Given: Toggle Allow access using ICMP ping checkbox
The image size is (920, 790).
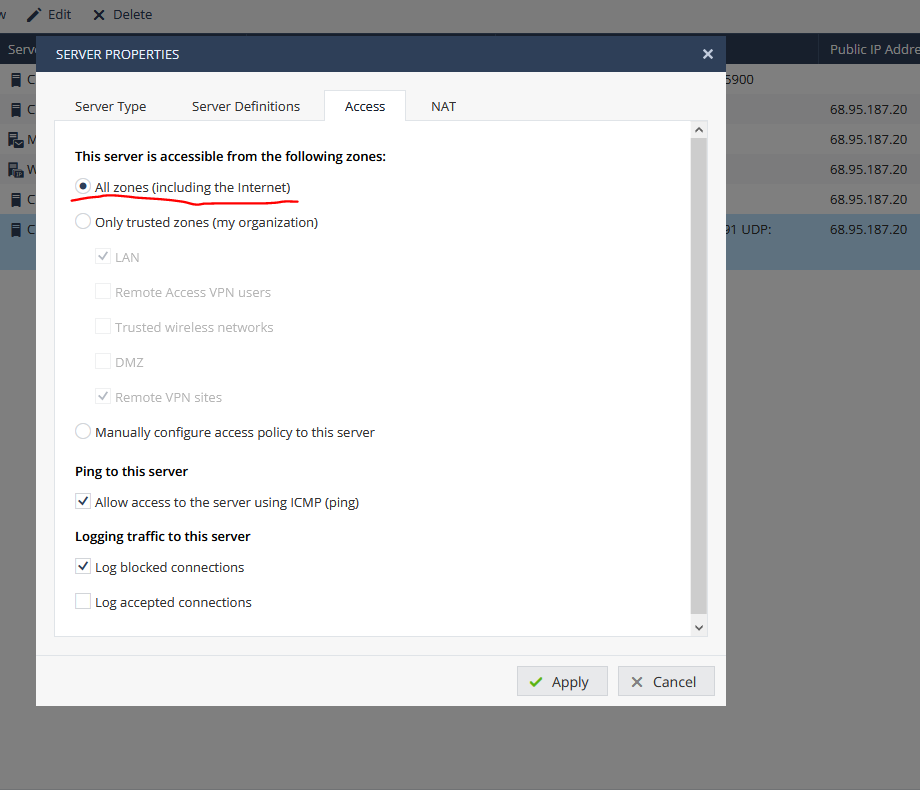Looking at the screenshot, I should tap(83, 502).
